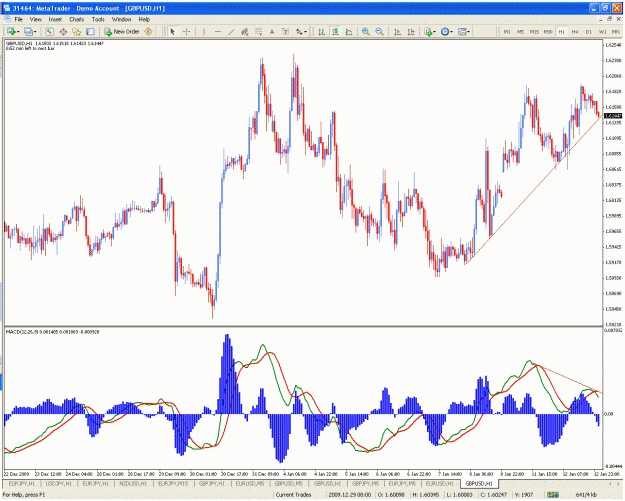Screen dimensions: 625x501
Task: Click the chart document icon beside File
Action: [x=7, y=19]
